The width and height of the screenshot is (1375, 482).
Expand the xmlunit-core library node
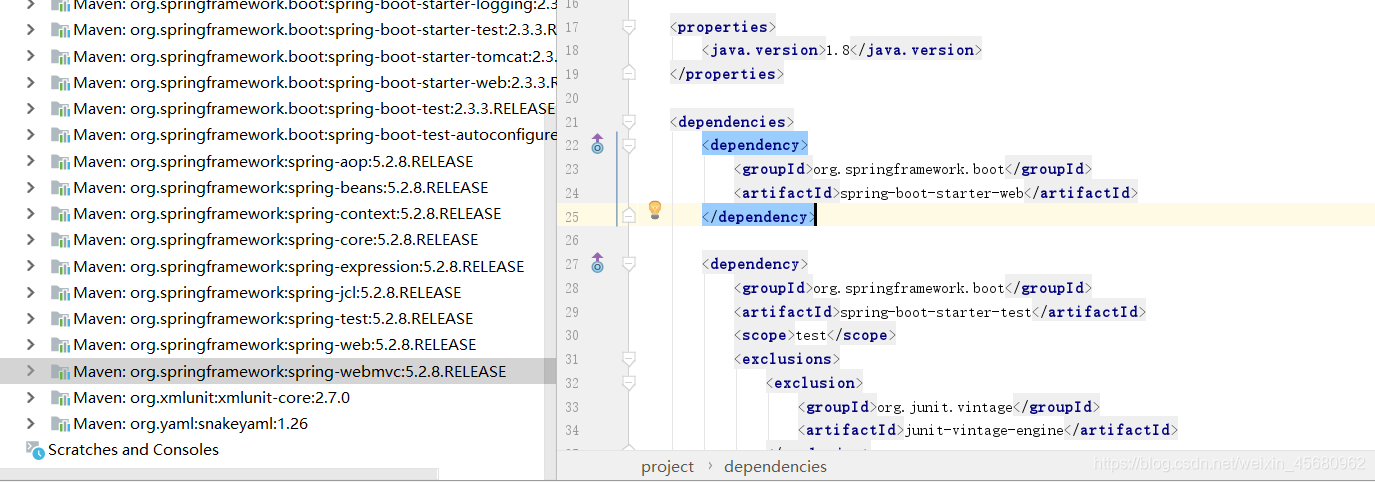pos(30,397)
